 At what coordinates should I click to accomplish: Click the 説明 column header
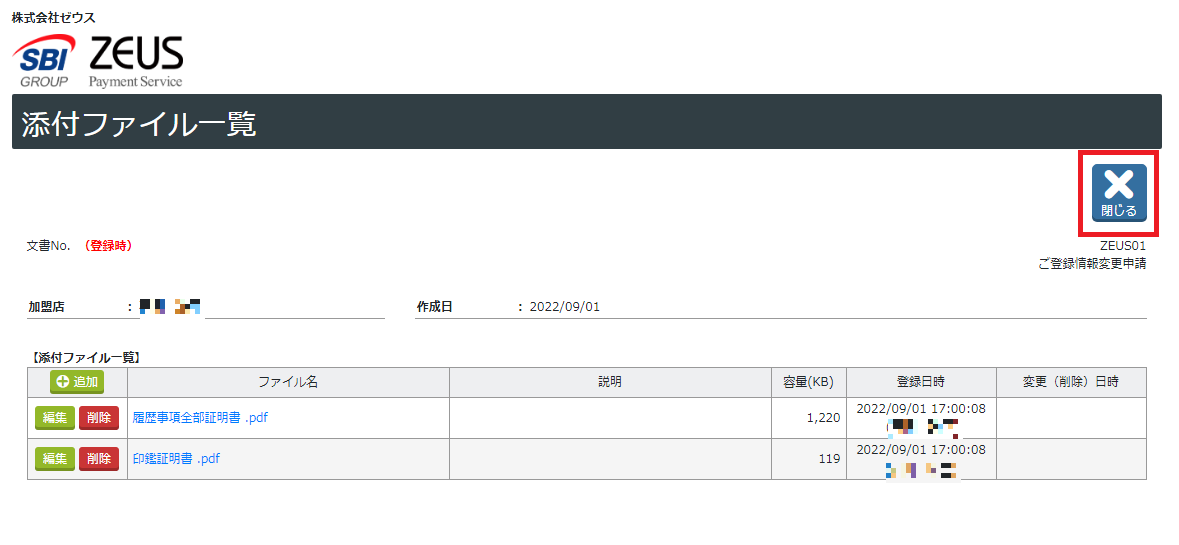coord(611,382)
